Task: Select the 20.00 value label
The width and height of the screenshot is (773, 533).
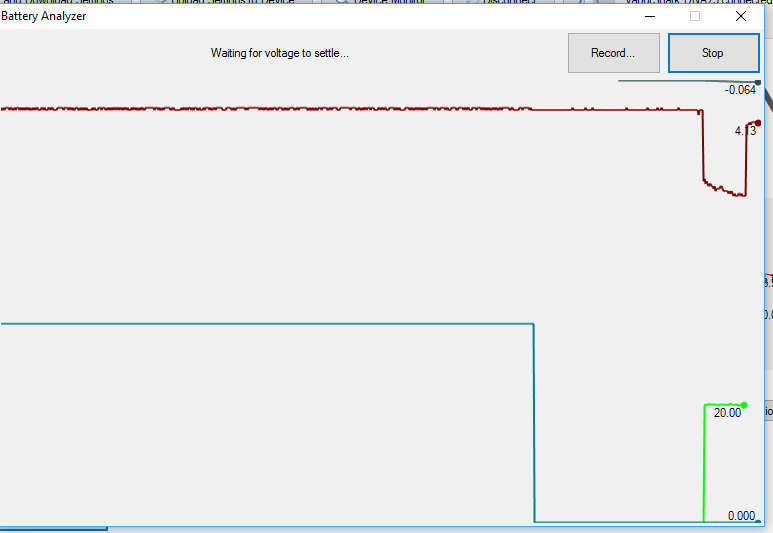Action: (727, 413)
